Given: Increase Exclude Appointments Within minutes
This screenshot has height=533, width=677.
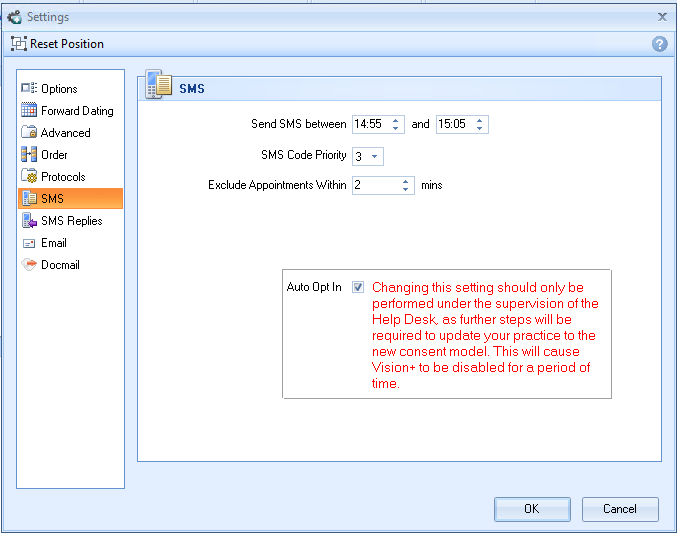Looking at the screenshot, I should click(x=405, y=181).
